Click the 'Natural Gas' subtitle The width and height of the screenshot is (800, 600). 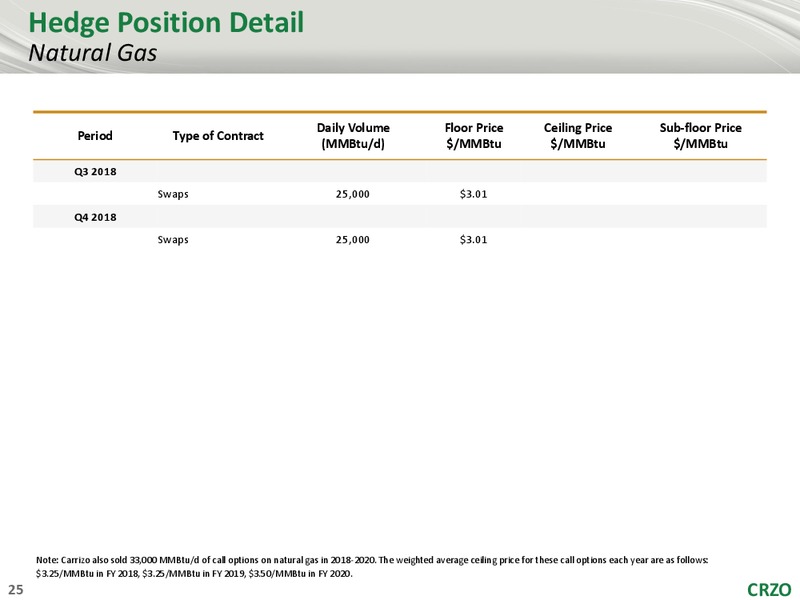[93, 53]
